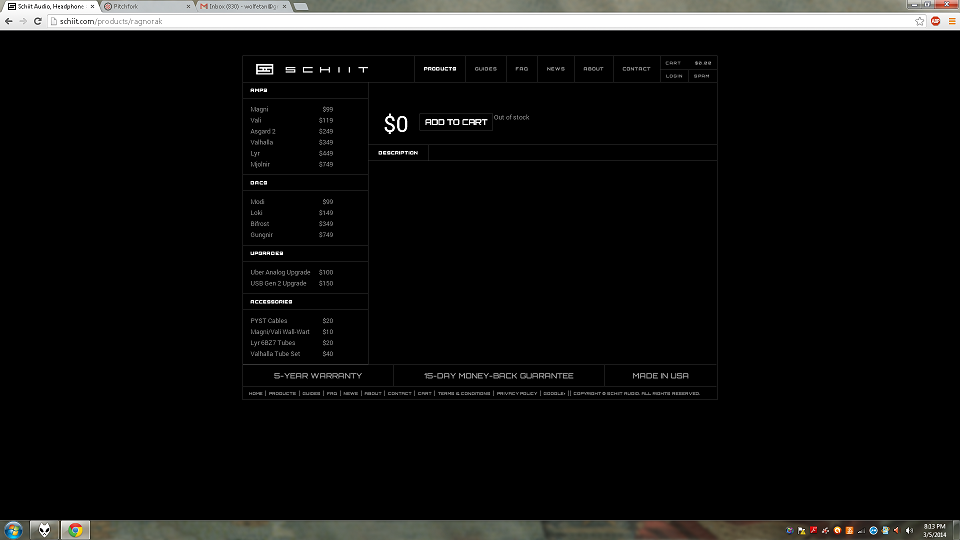The height and width of the screenshot is (540, 960).
Task: Click the Login link in header
Action: point(674,76)
